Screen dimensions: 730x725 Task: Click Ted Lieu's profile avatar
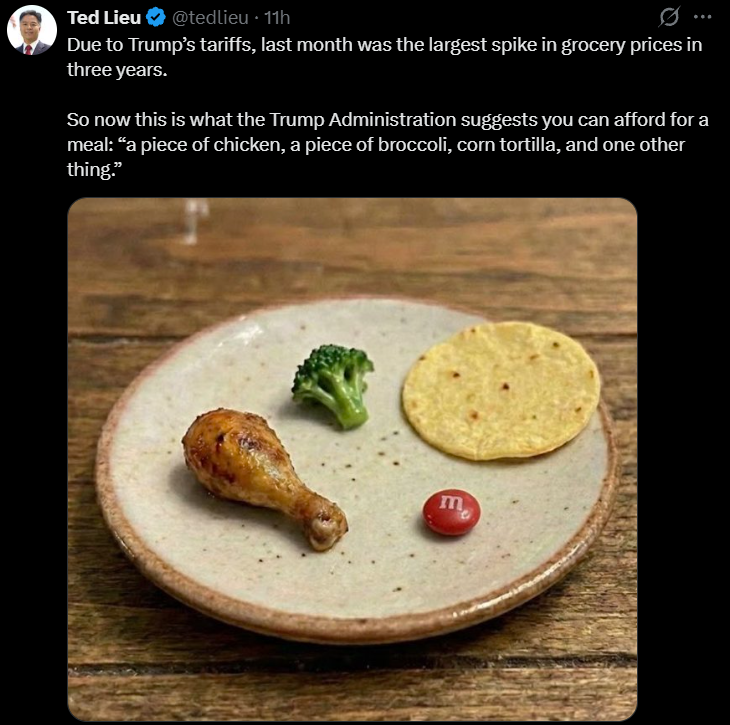tap(32, 29)
